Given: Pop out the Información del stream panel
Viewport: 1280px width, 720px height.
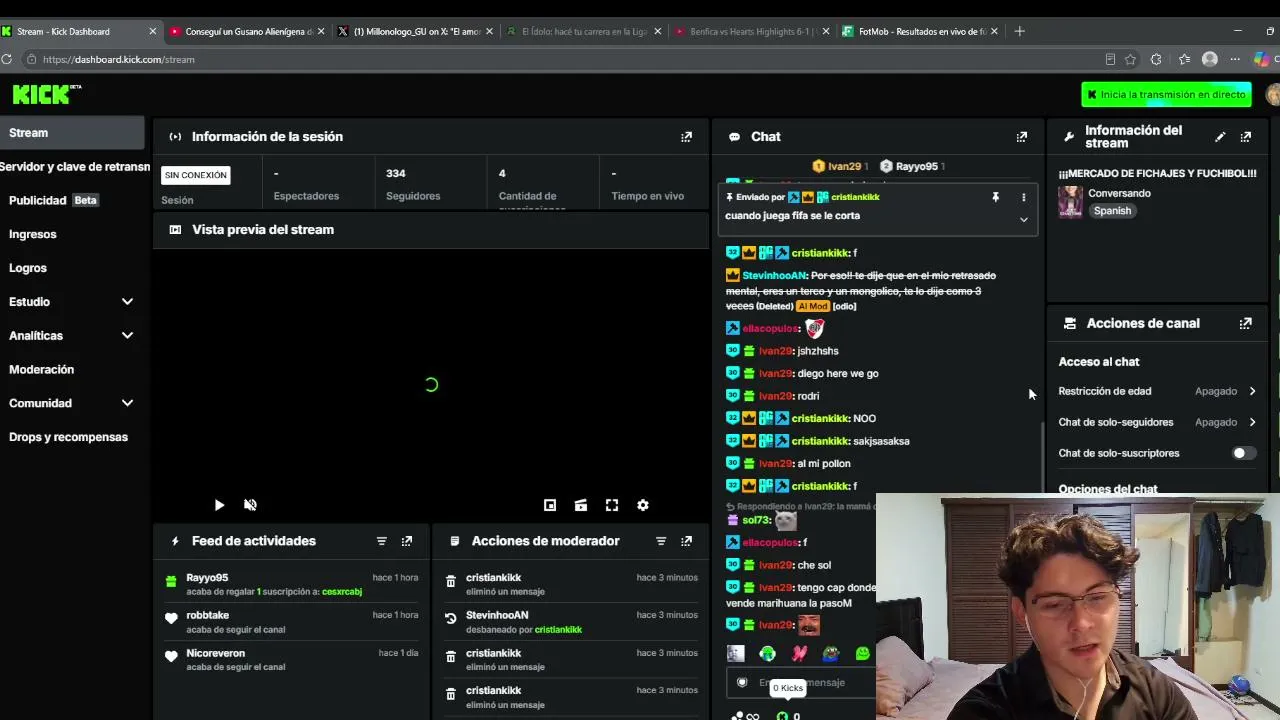Looking at the screenshot, I should (x=1245, y=137).
